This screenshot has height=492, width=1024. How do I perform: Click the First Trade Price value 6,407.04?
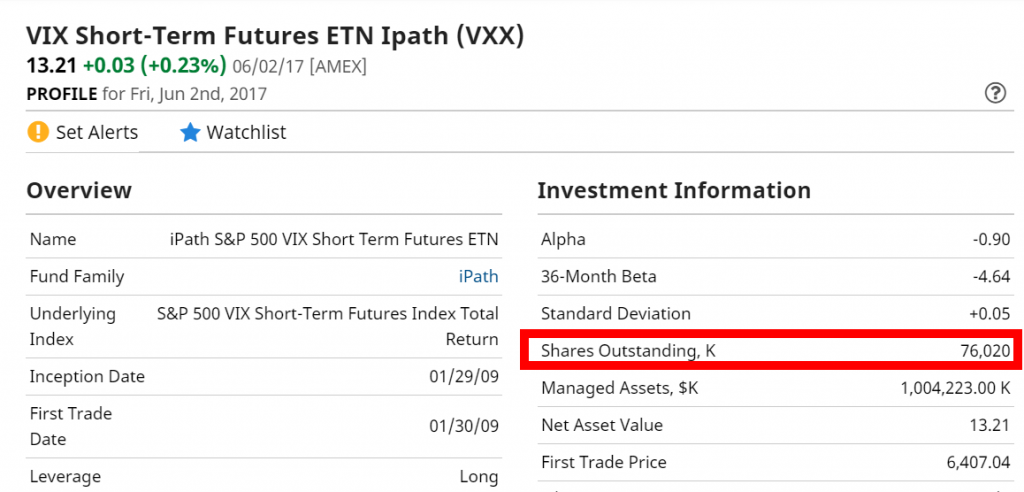(978, 463)
